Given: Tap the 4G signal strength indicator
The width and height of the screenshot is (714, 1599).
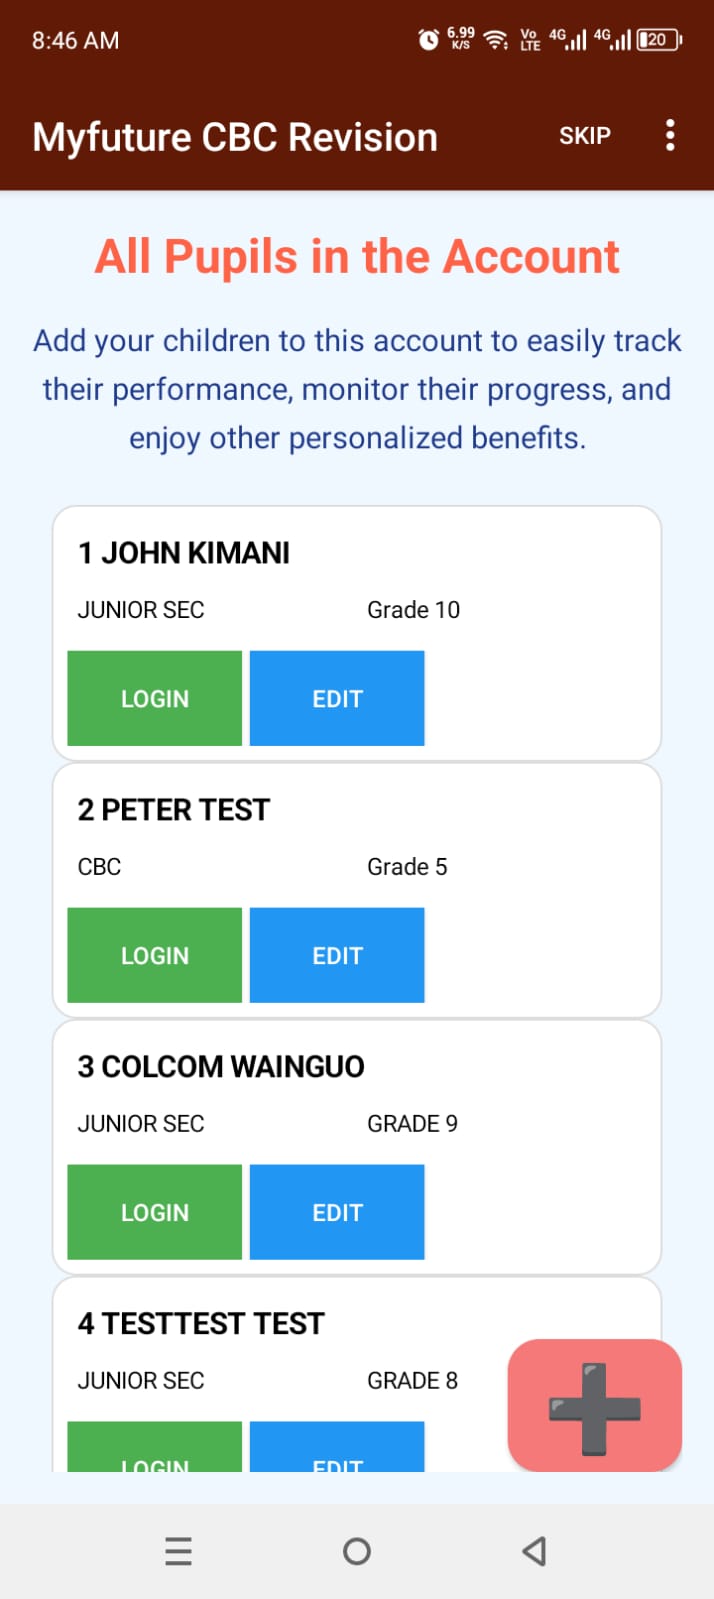Looking at the screenshot, I should (568, 40).
